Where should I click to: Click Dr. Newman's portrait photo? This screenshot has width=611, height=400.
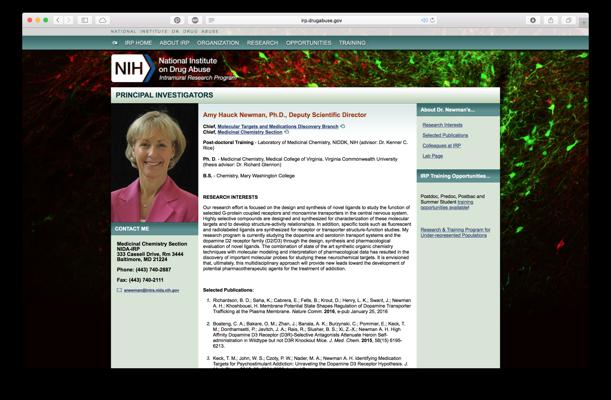[154, 163]
